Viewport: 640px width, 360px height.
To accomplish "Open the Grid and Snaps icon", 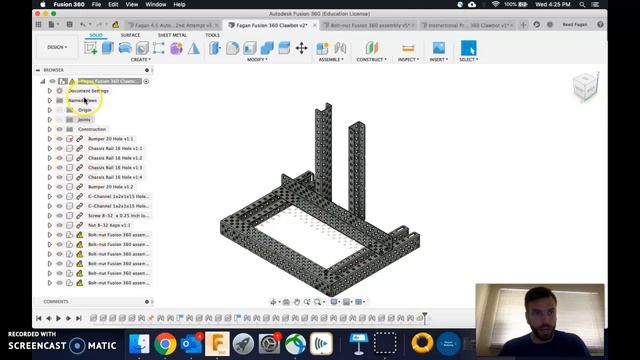I will [x=347, y=302].
